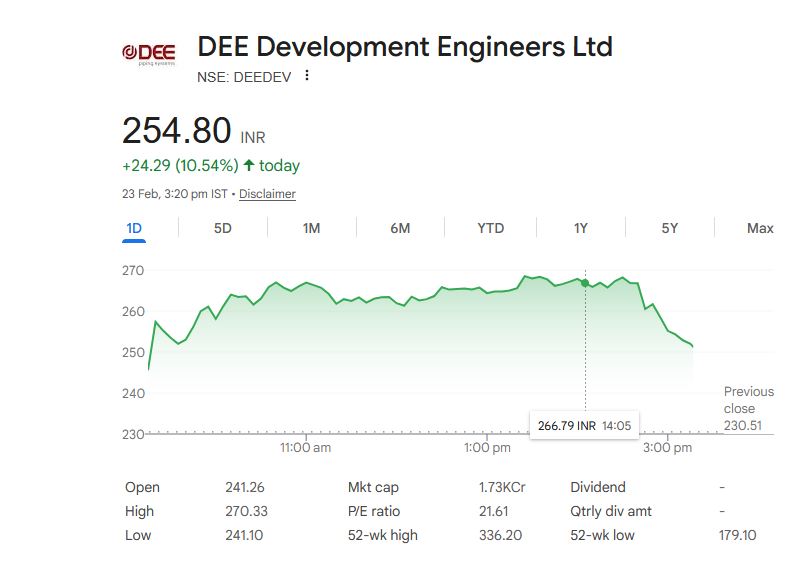Screen dimensions: 793x584
Task: Click the green up arrow beside today
Action: 249,165
